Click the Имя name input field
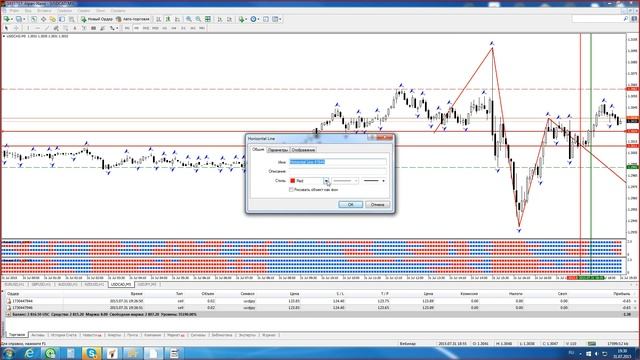 pos(338,162)
